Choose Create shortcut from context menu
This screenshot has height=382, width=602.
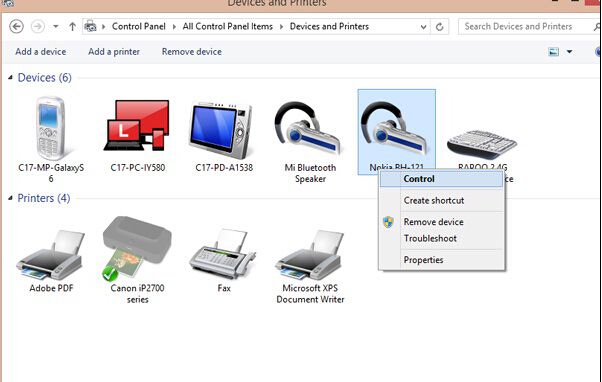(441, 200)
